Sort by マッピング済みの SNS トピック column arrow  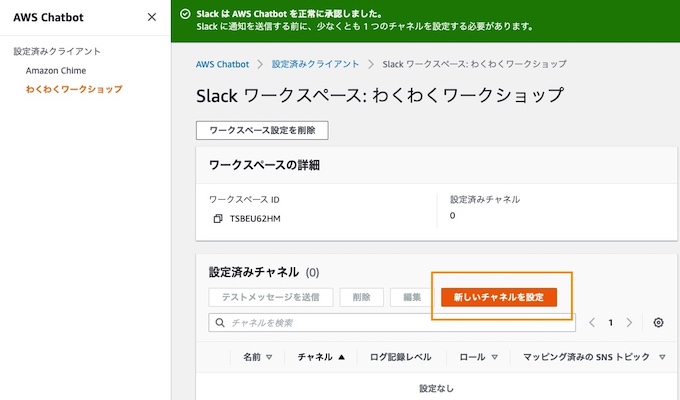pyautogui.click(x=662, y=357)
